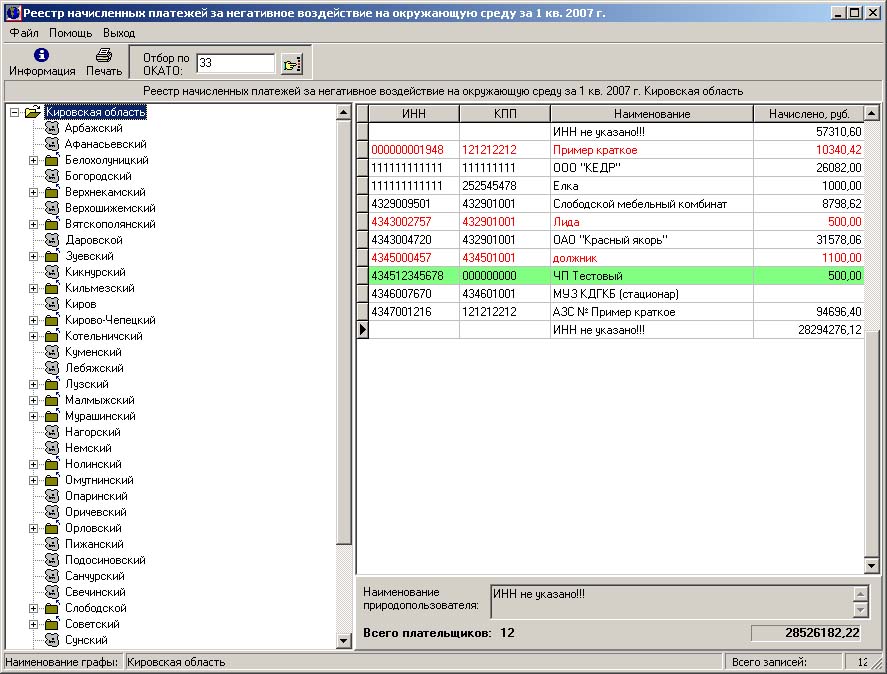The image size is (887, 674).
Task: Expand the Зуевский tree node
Action: point(33,257)
